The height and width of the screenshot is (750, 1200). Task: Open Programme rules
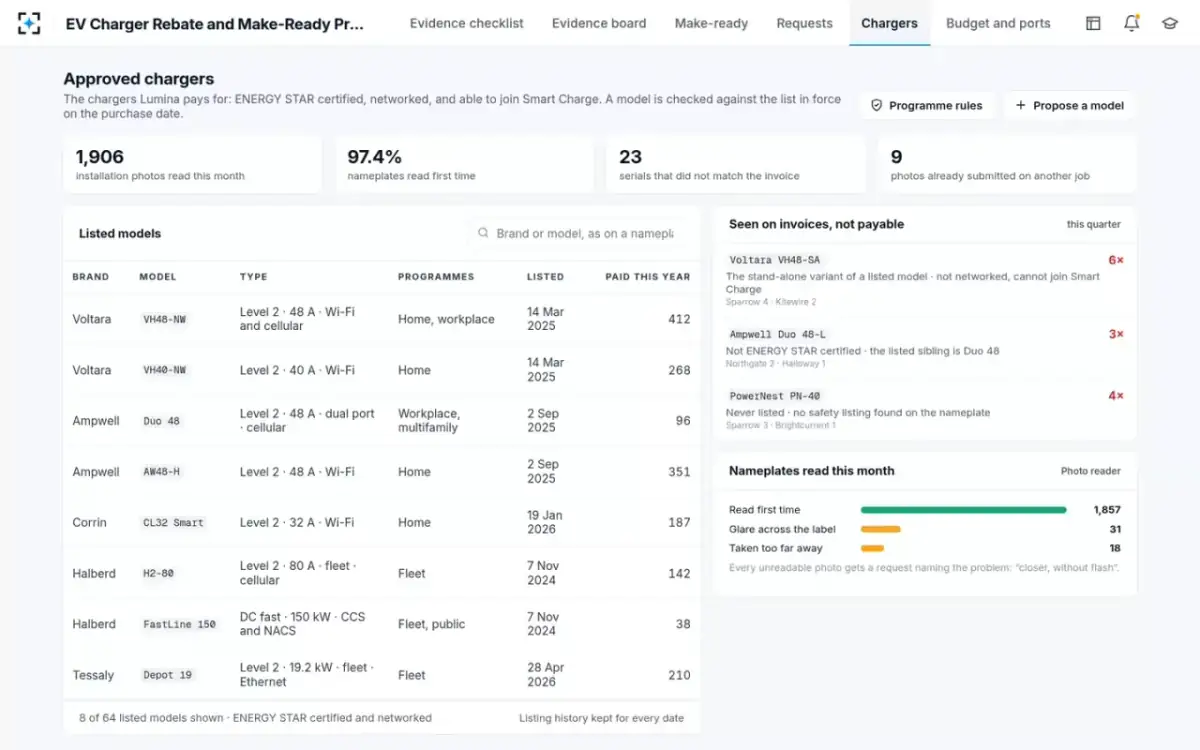[x=926, y=105]
